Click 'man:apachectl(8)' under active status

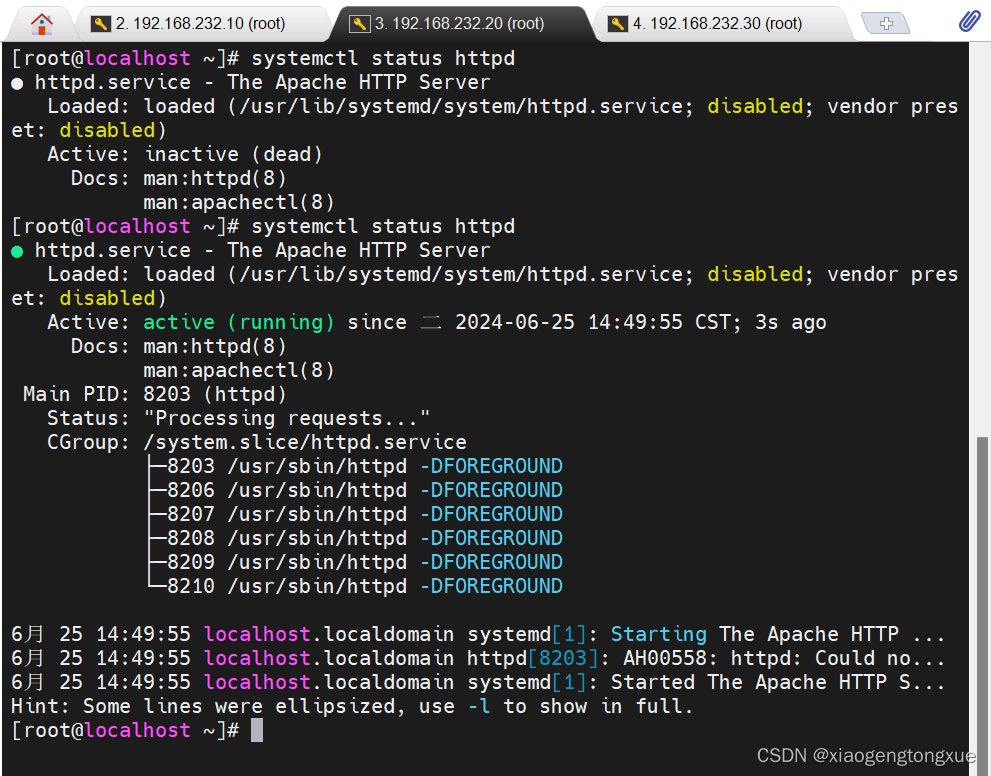pos(239,370)
